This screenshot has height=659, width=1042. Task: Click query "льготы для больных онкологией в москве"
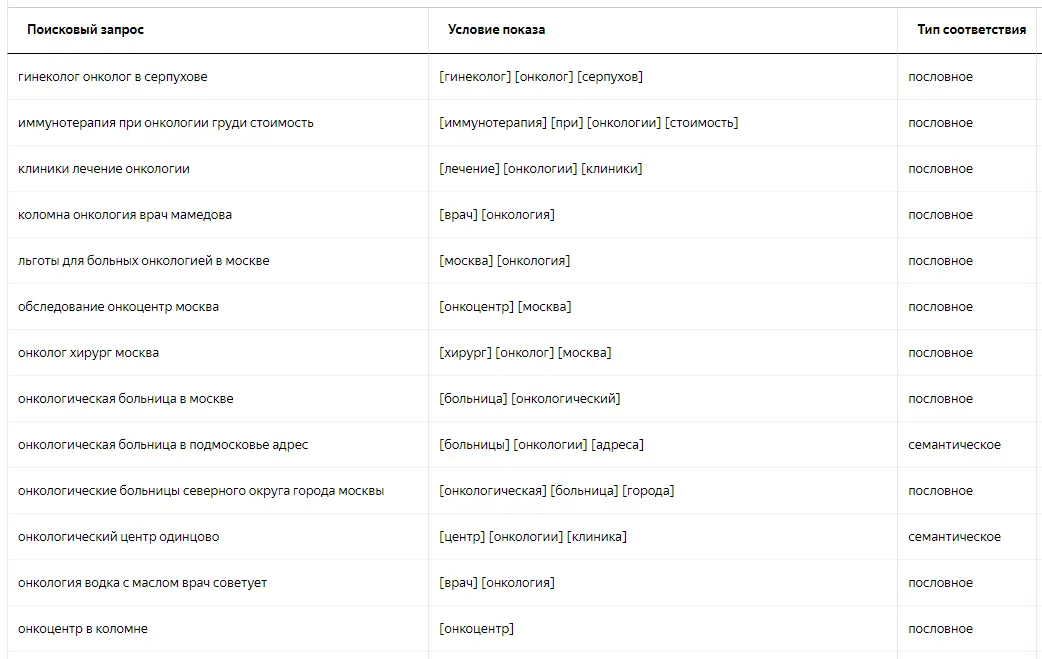pyautogui.click(x=144, y=261)
